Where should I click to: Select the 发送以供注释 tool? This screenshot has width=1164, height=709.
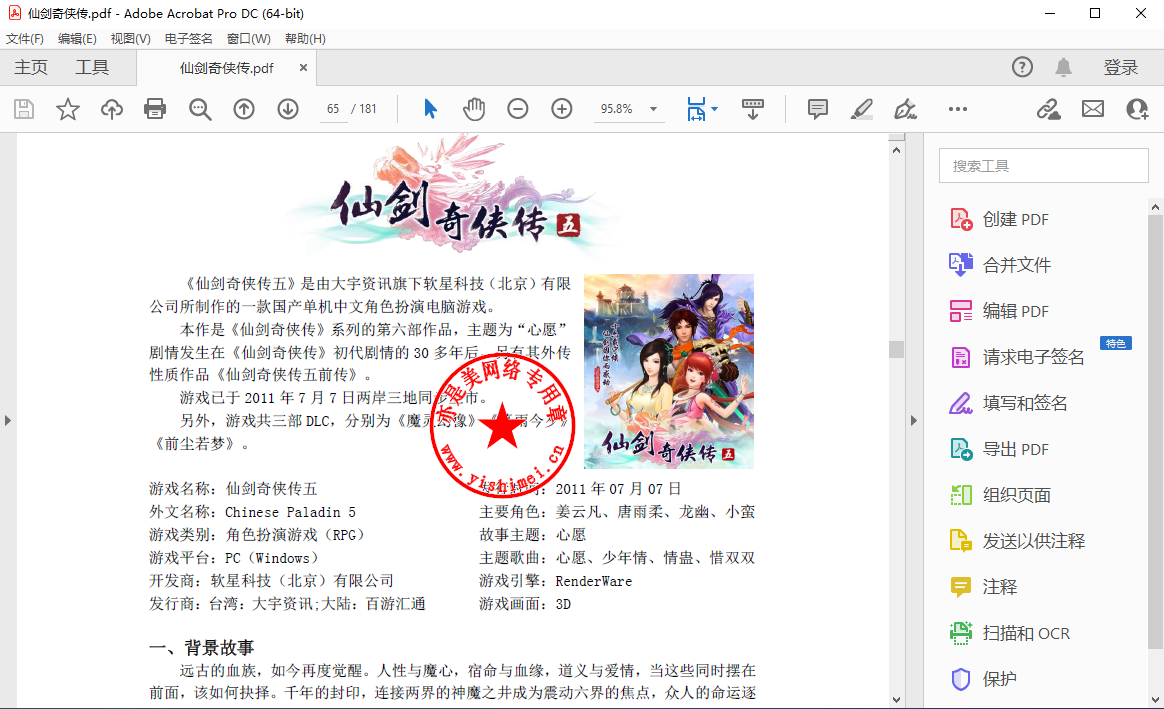click(1017, 541)
